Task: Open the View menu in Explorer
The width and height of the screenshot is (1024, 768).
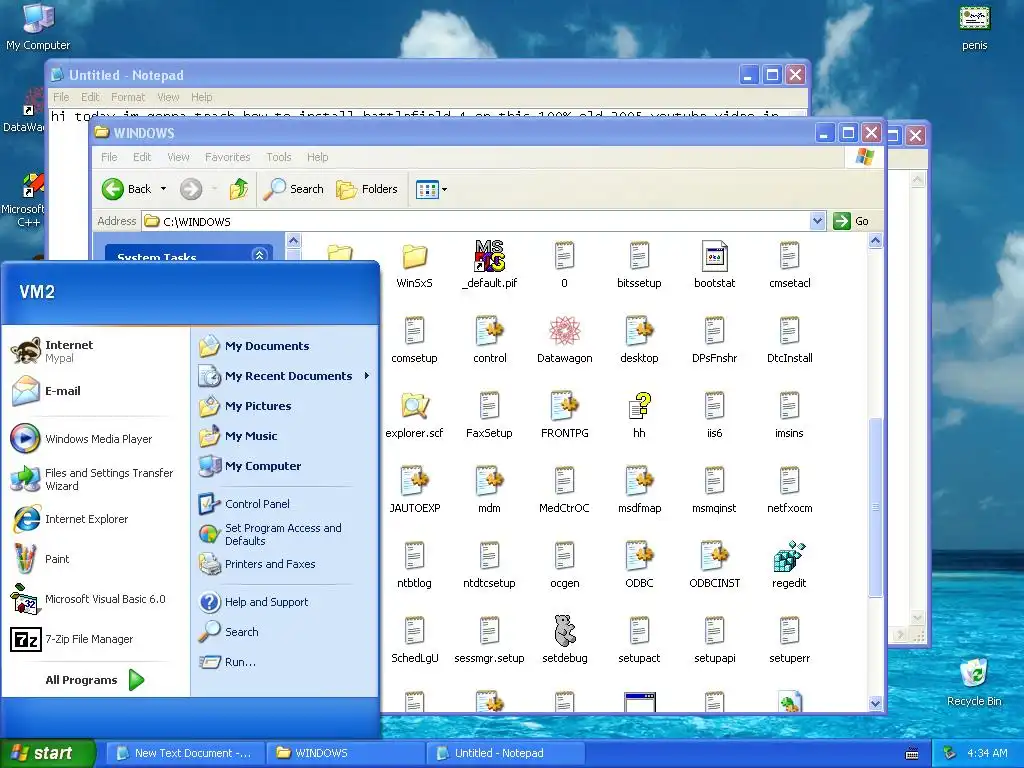Action: 178,157
